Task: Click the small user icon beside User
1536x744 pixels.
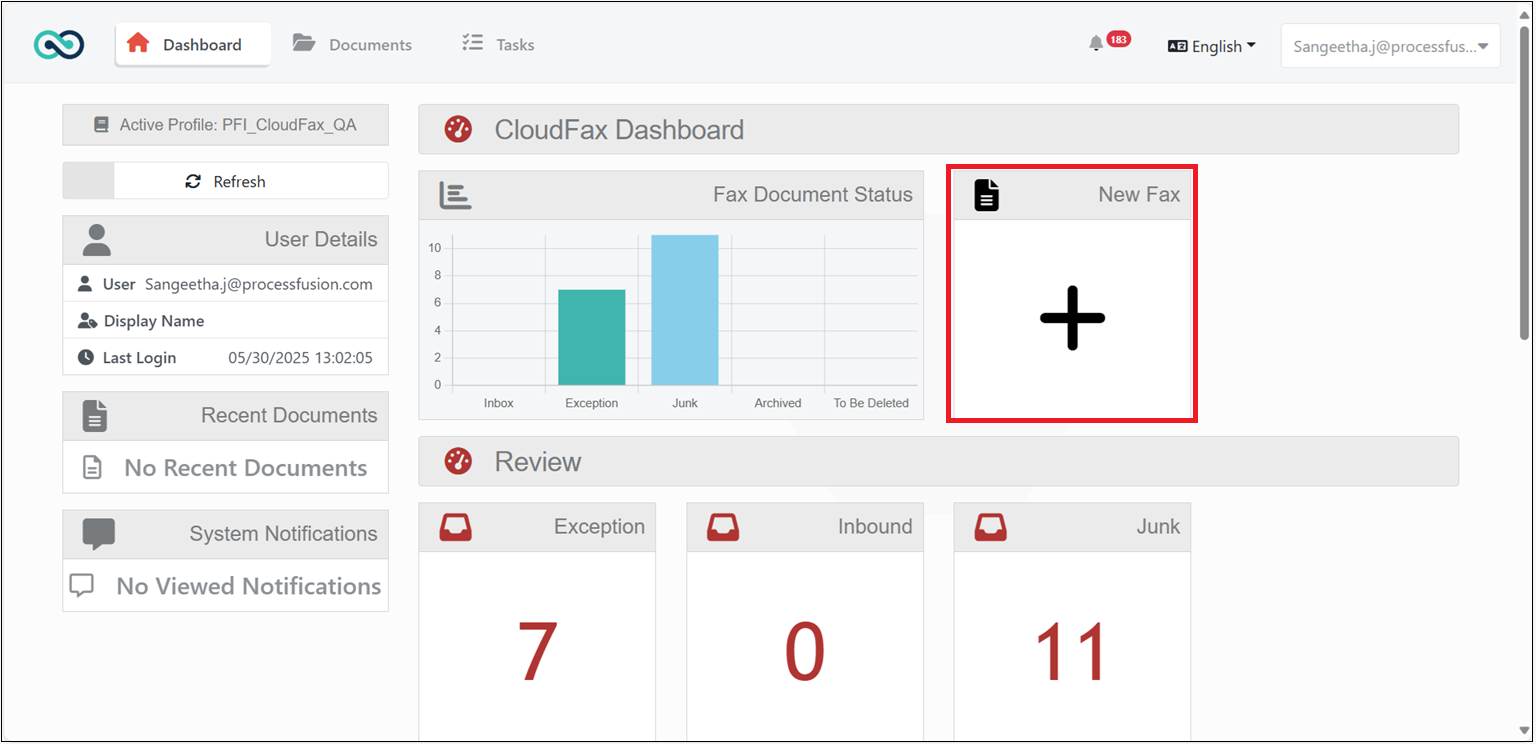Action: point(85,284)
